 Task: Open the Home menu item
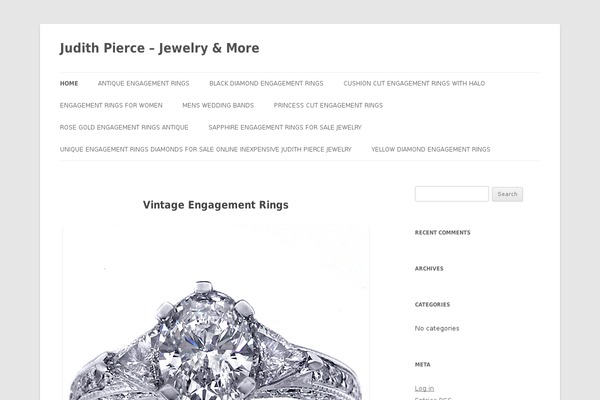[69, 83]
